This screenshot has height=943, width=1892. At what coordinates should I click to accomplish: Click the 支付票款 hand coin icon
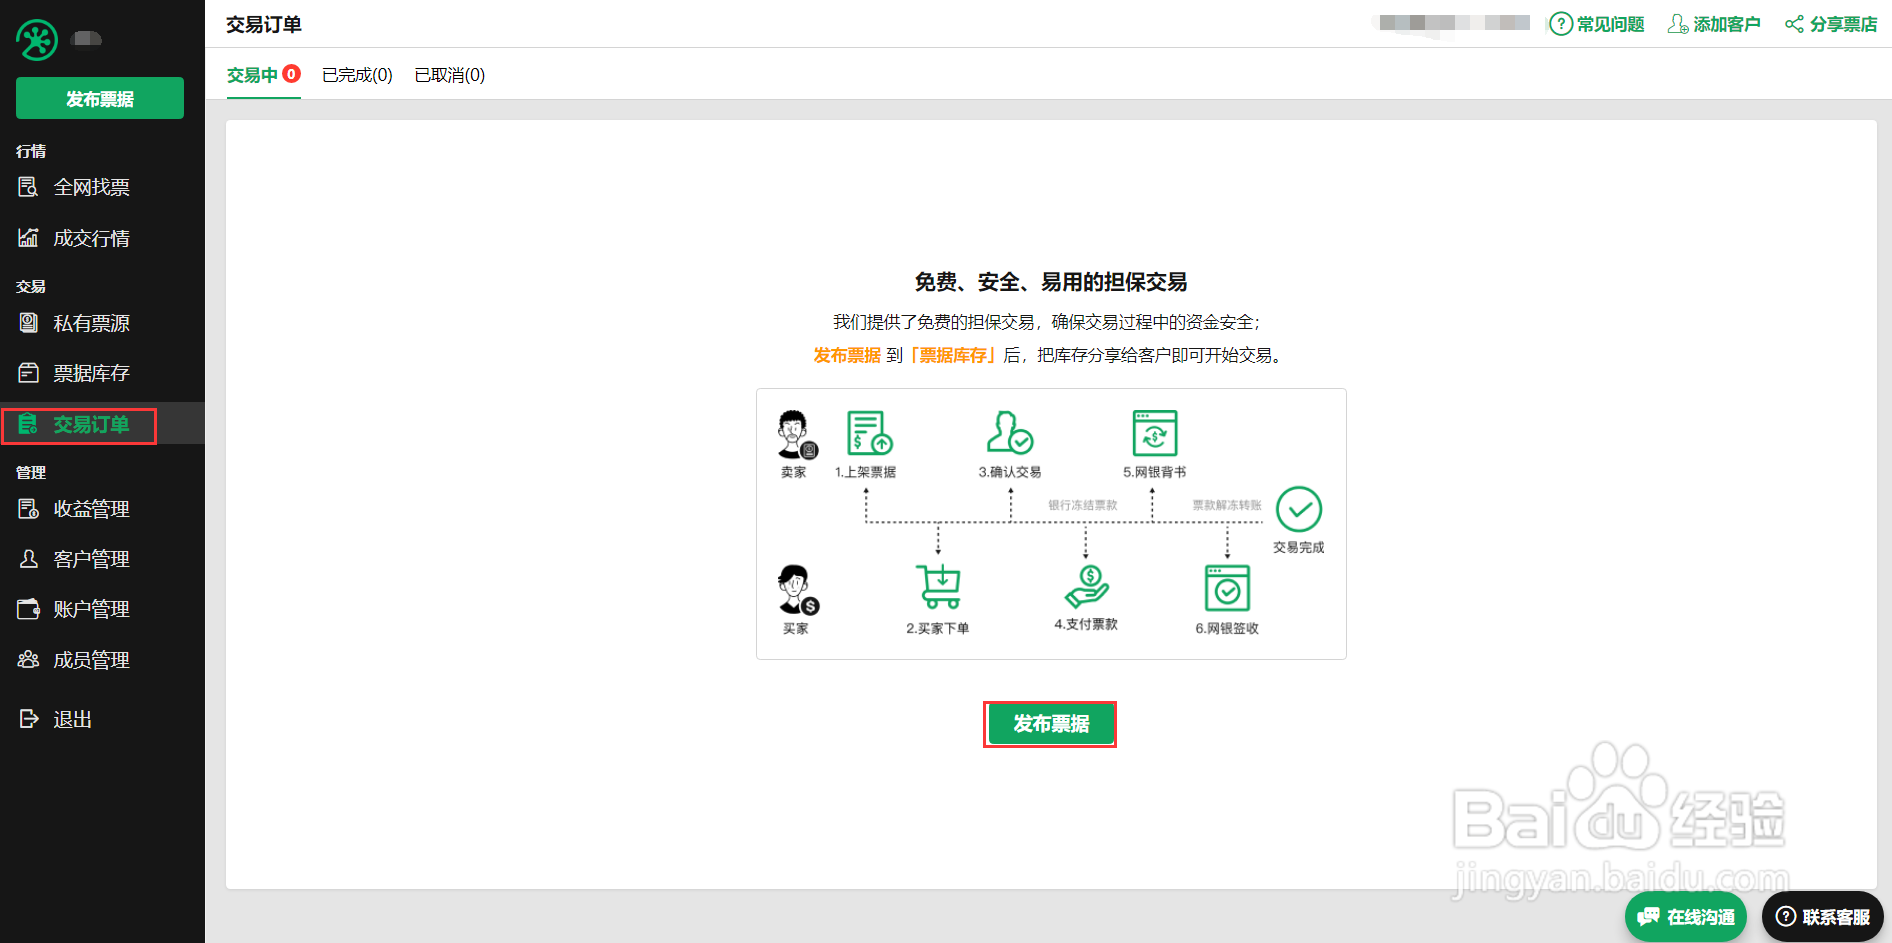(x=1087, y=586)
